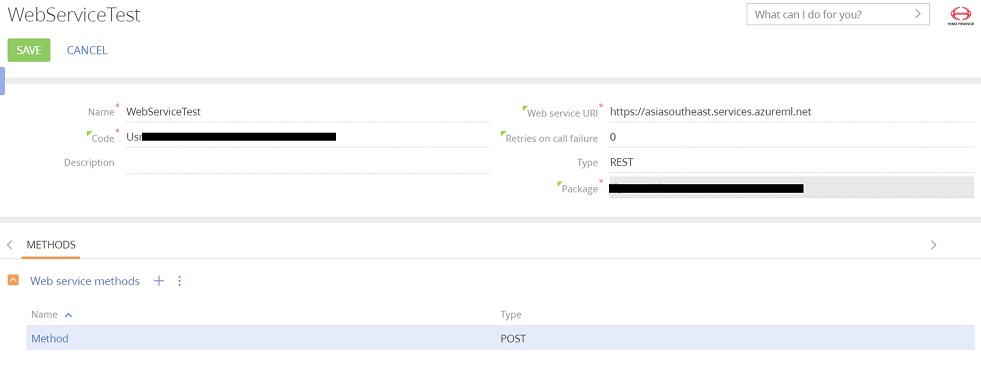Focus the Name input field
Viewport: 981px width, 377px height.
(308, 112)
